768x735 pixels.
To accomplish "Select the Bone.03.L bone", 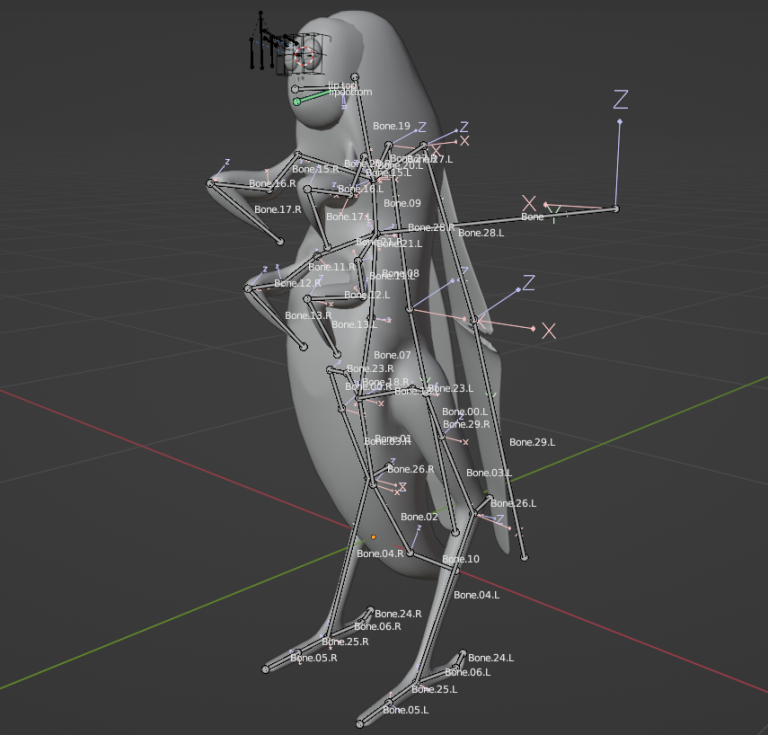I will 489,473.
